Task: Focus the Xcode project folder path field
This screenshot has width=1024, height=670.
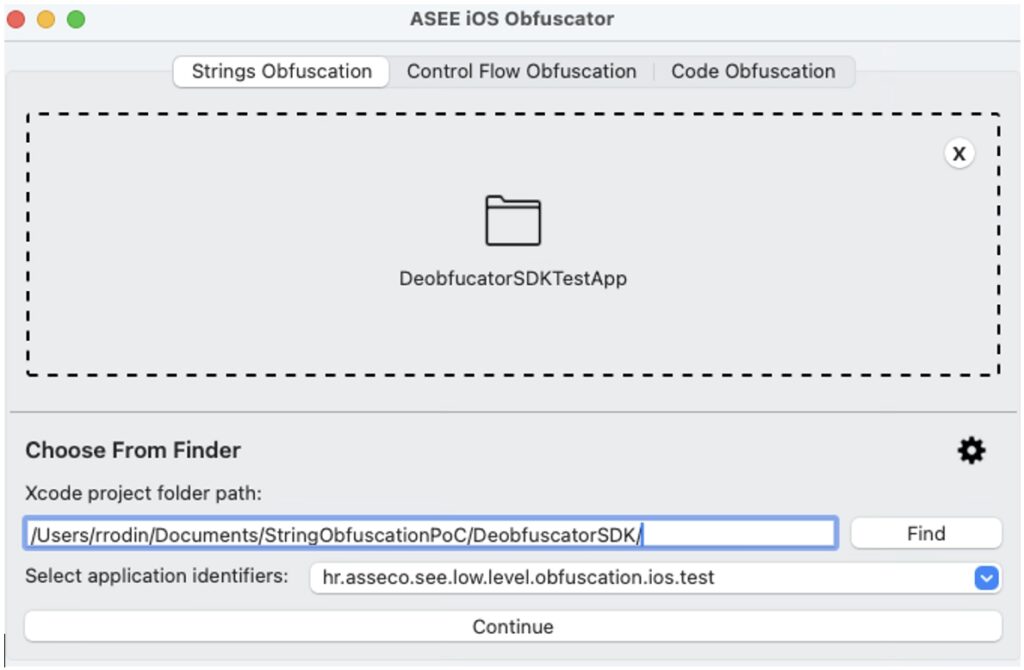Action: [x=430, y=534]
